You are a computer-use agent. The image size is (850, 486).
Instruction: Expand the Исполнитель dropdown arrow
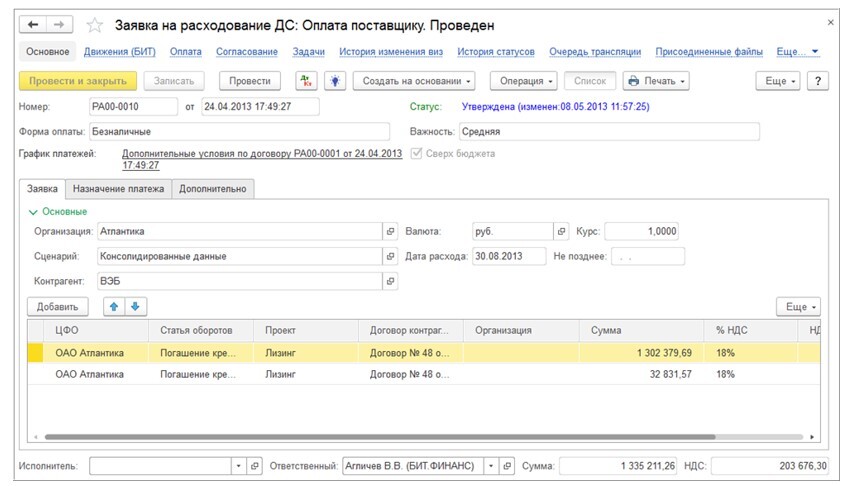coord(239,466)
